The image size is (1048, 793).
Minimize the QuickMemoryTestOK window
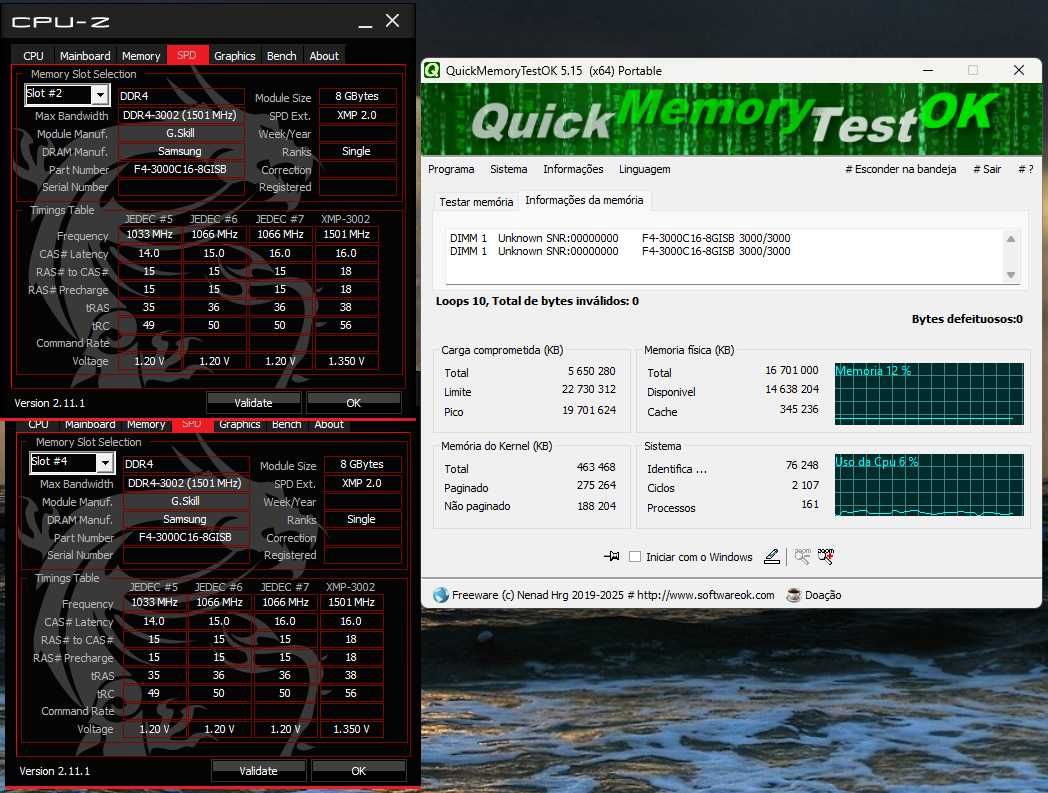click(x=928, y=70)
